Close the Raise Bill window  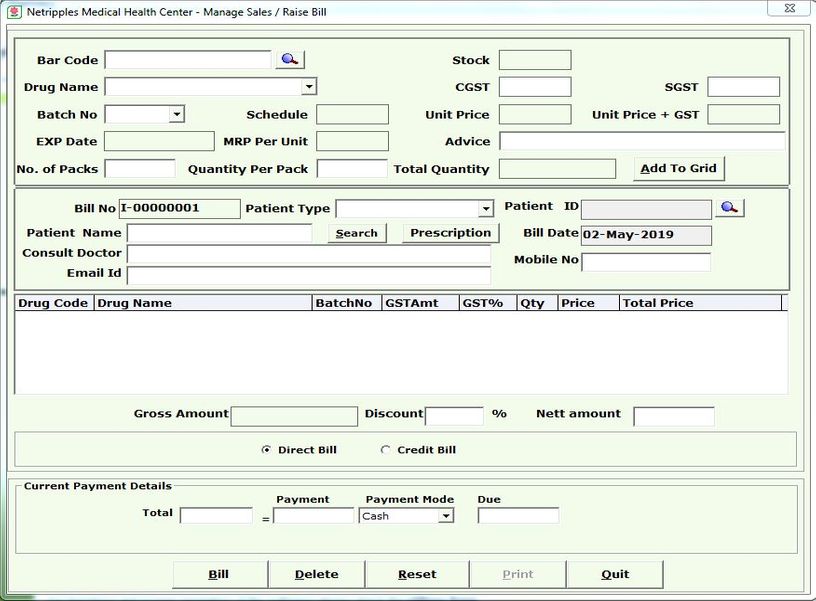pos(790,8)
